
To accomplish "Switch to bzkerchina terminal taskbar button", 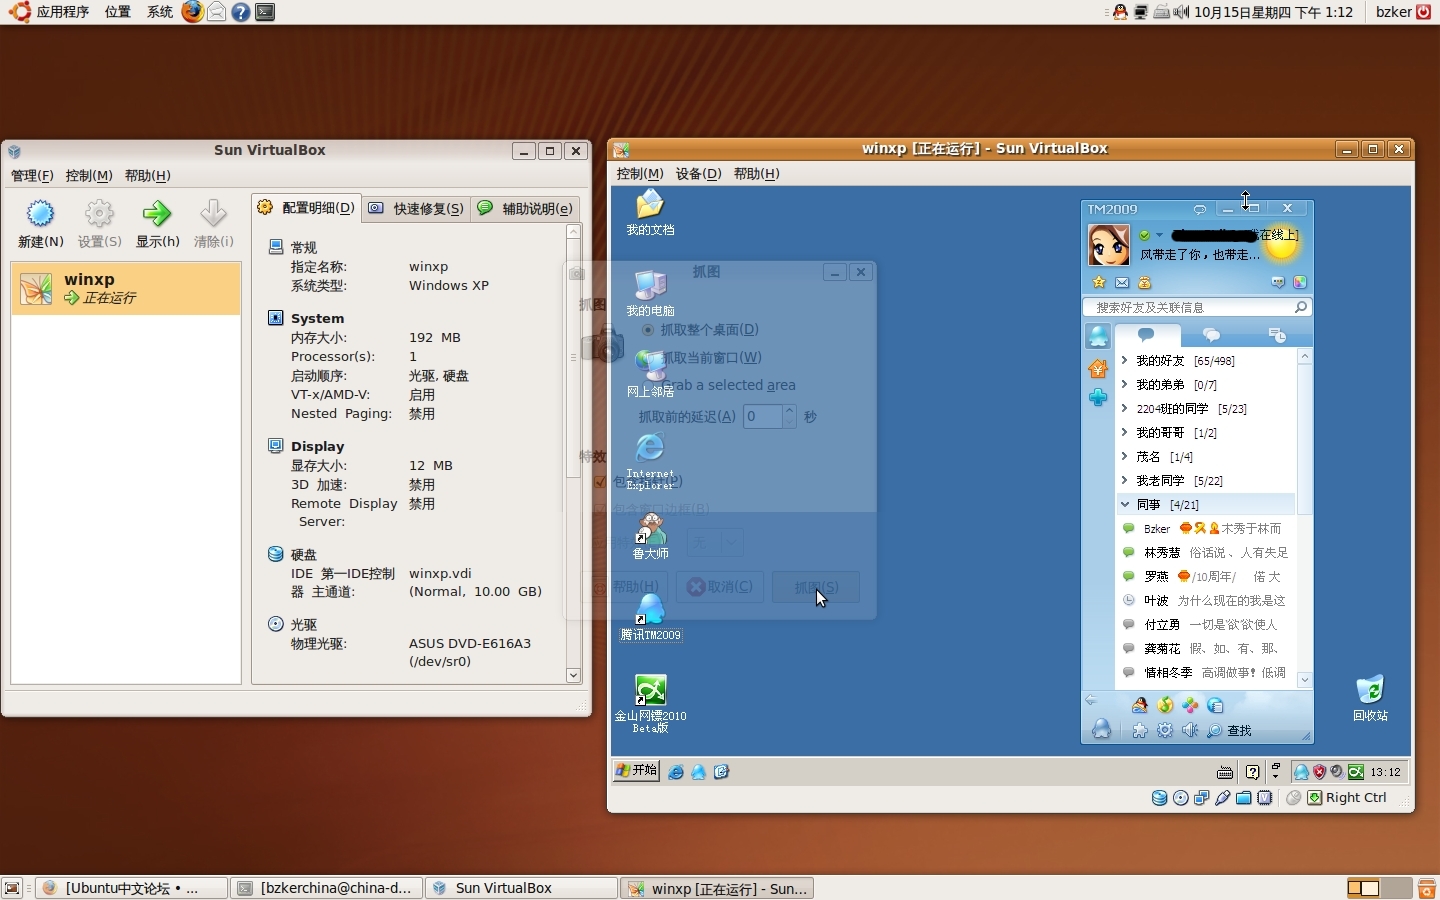I will point(326,888).
